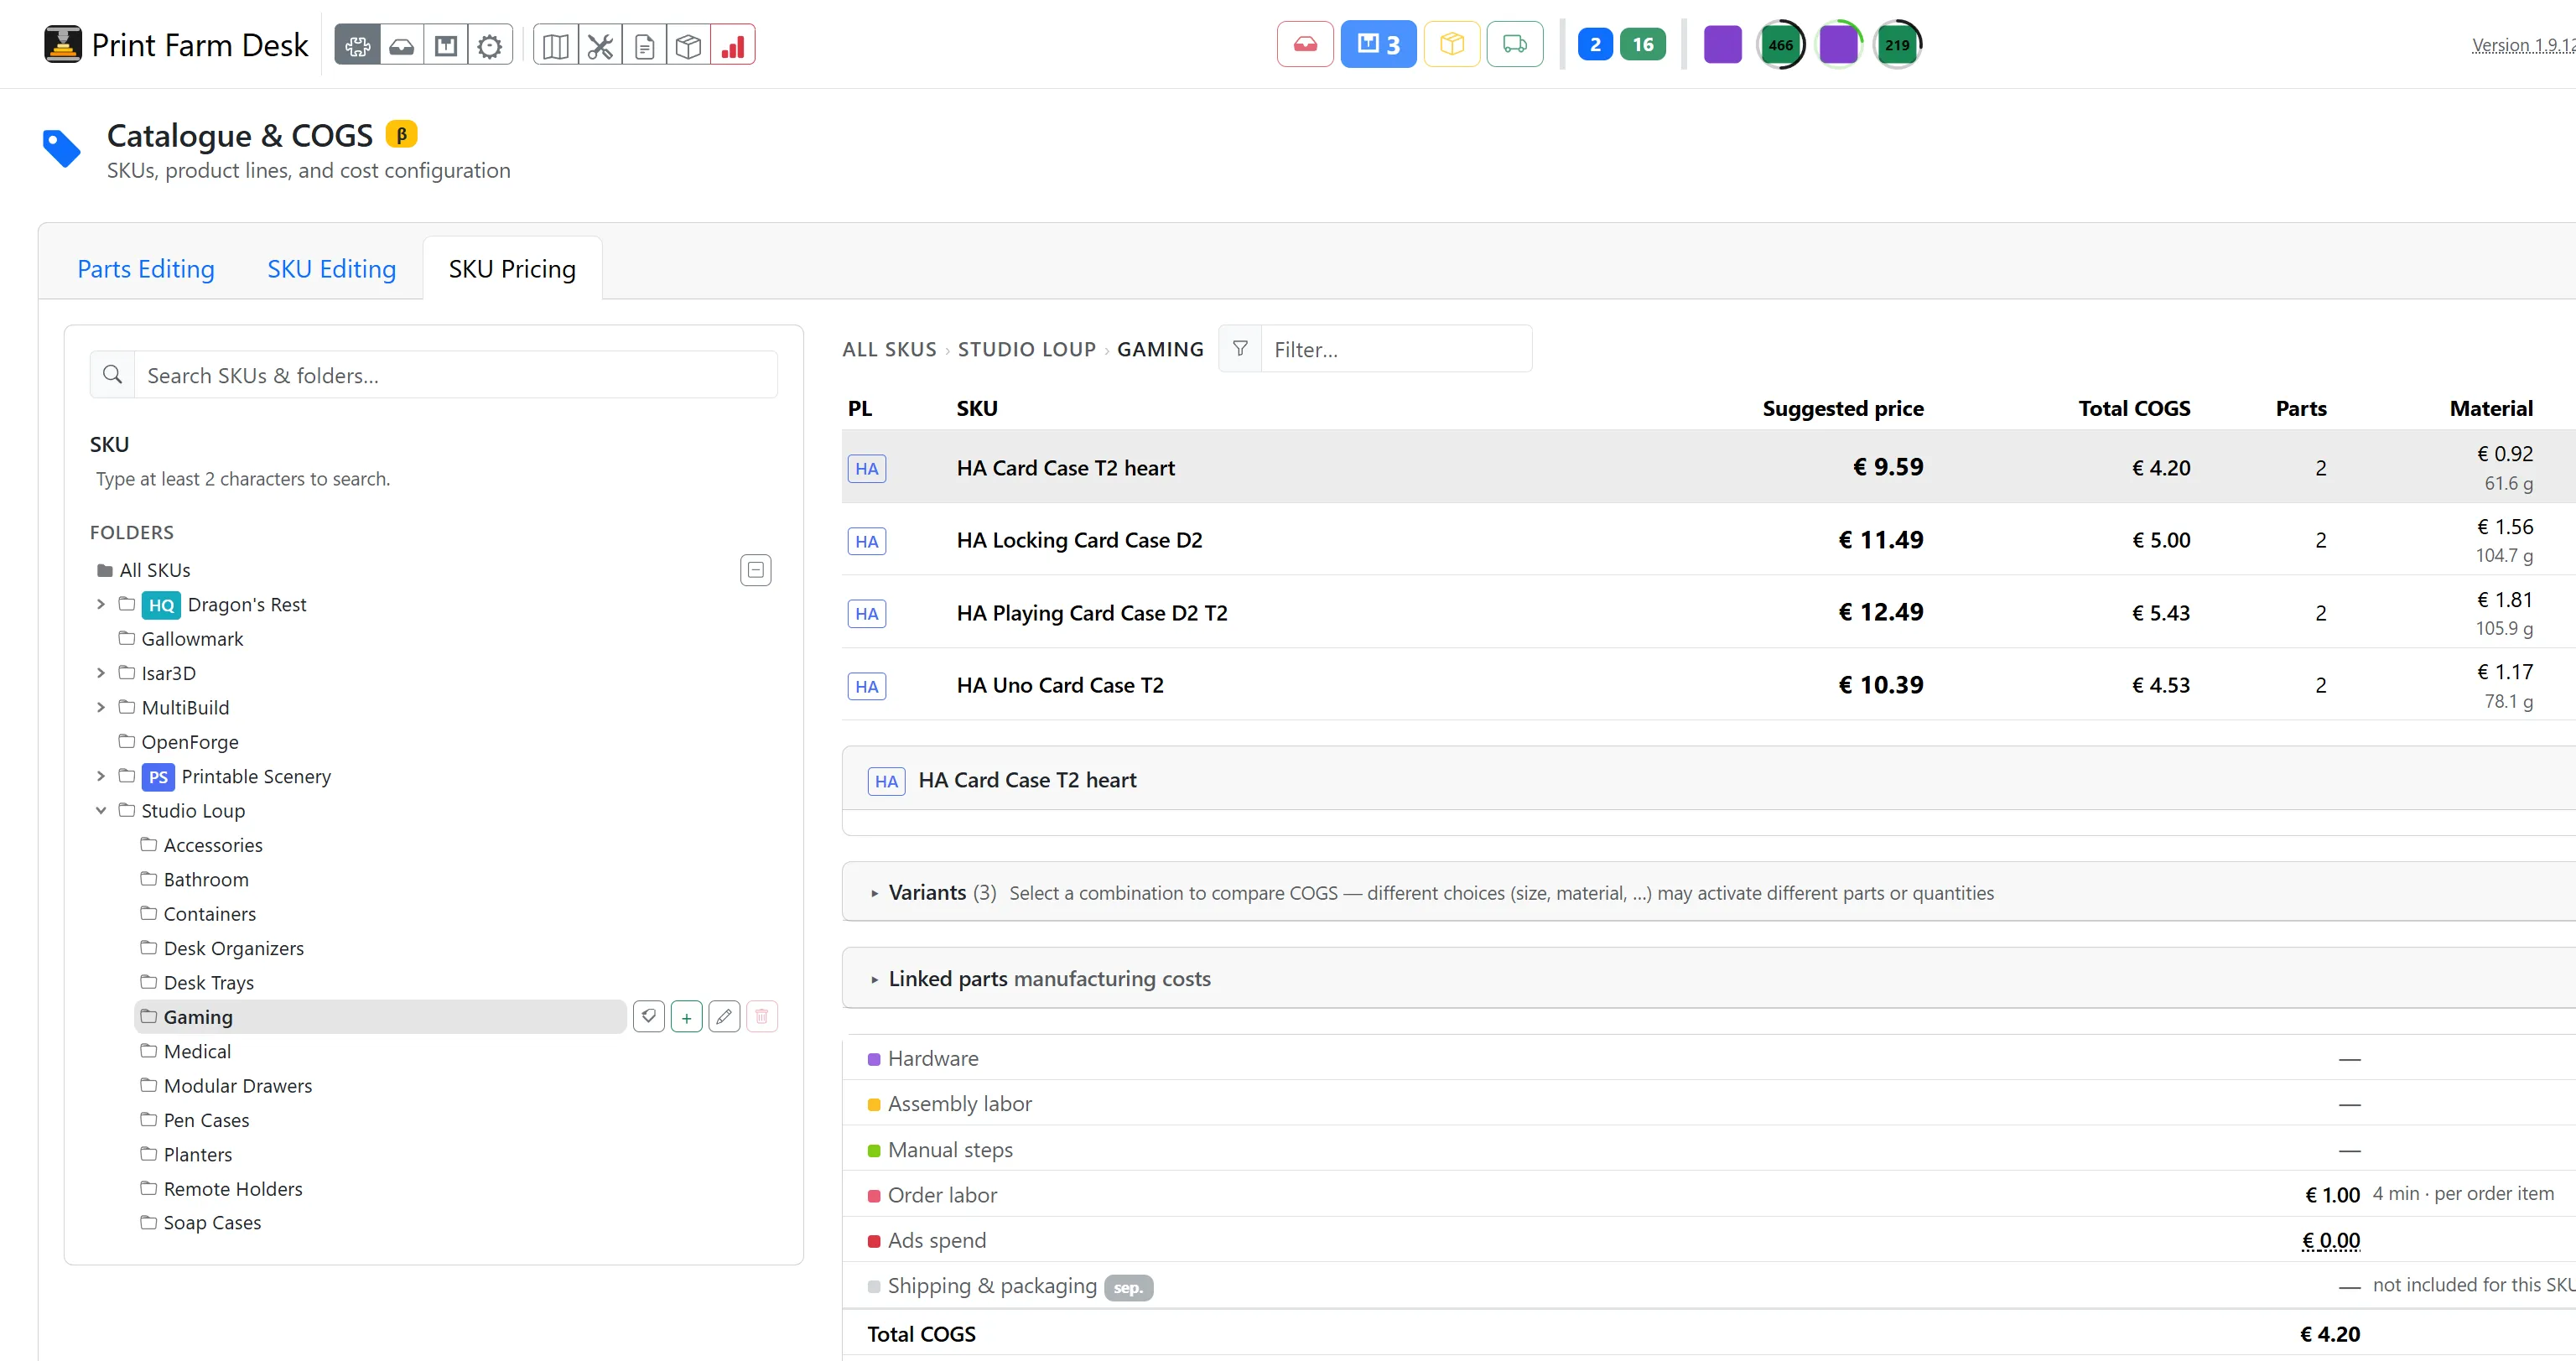Select the HA Uno Card Case T2 row
The height and width of the screenshot is (1361, 2576).
[x=1708, y=685]
